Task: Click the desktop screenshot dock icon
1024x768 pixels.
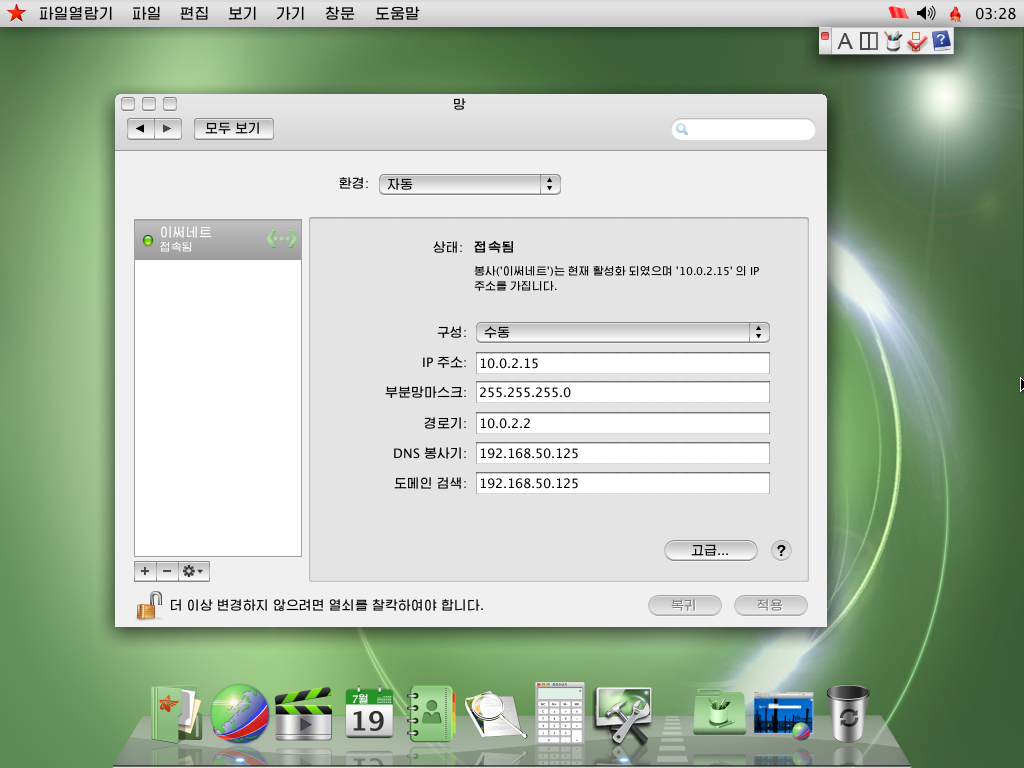Action: pyautogui.click(x=783, y=714)
